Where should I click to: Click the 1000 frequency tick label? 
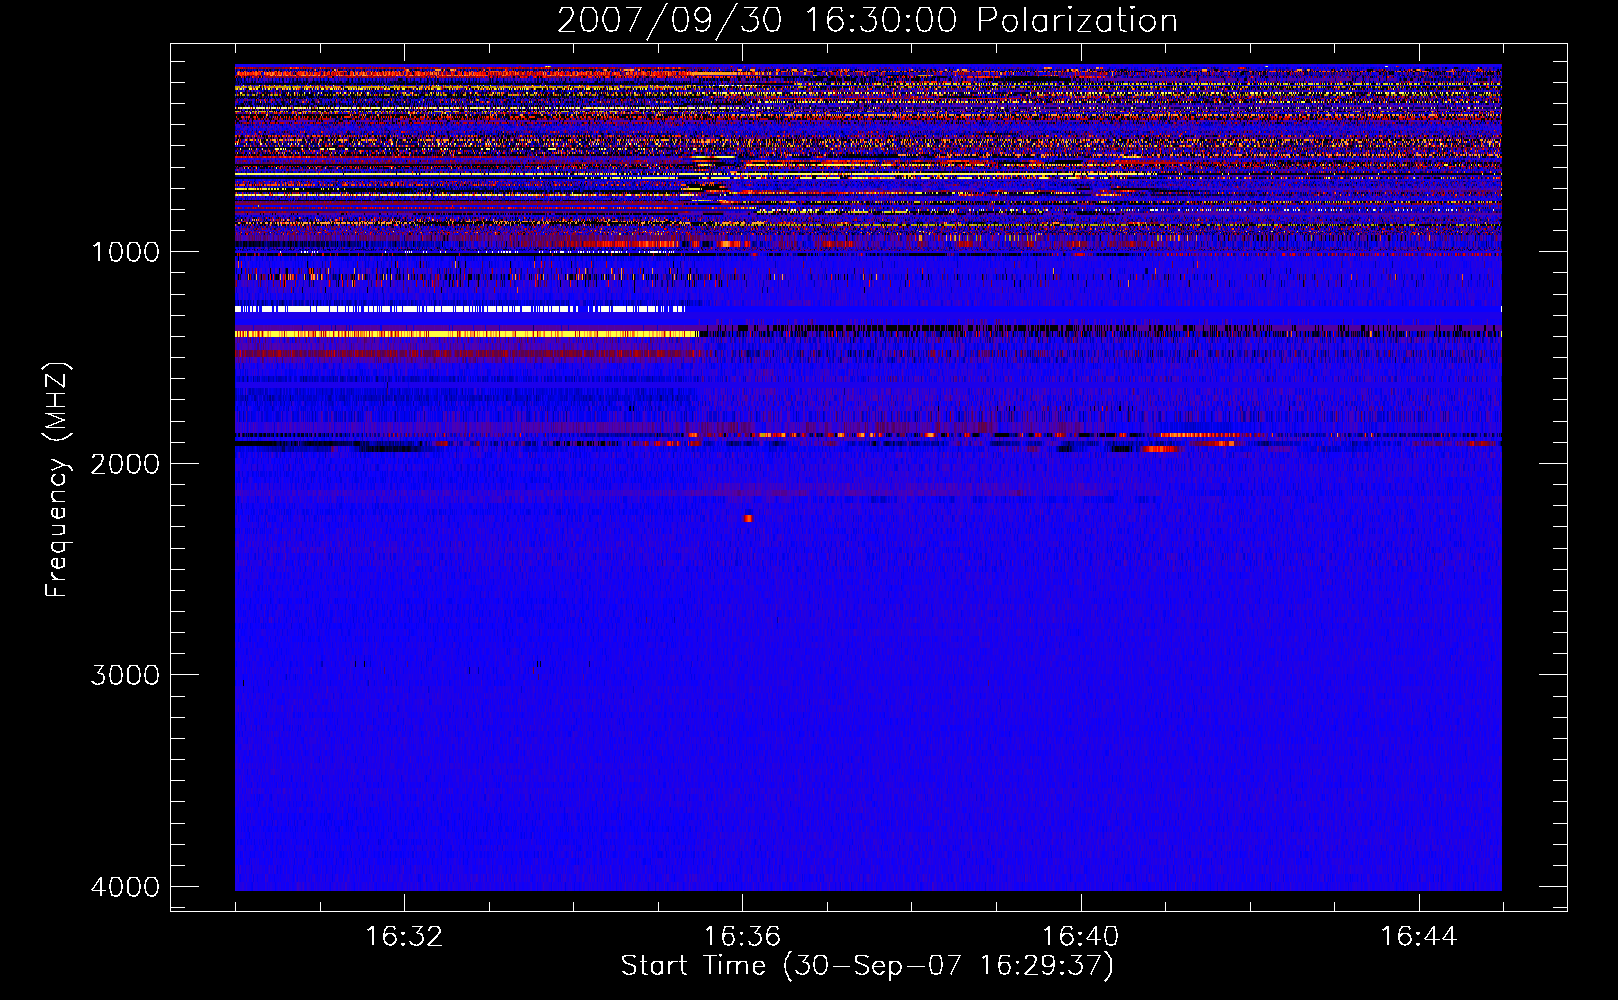(125, 251)
